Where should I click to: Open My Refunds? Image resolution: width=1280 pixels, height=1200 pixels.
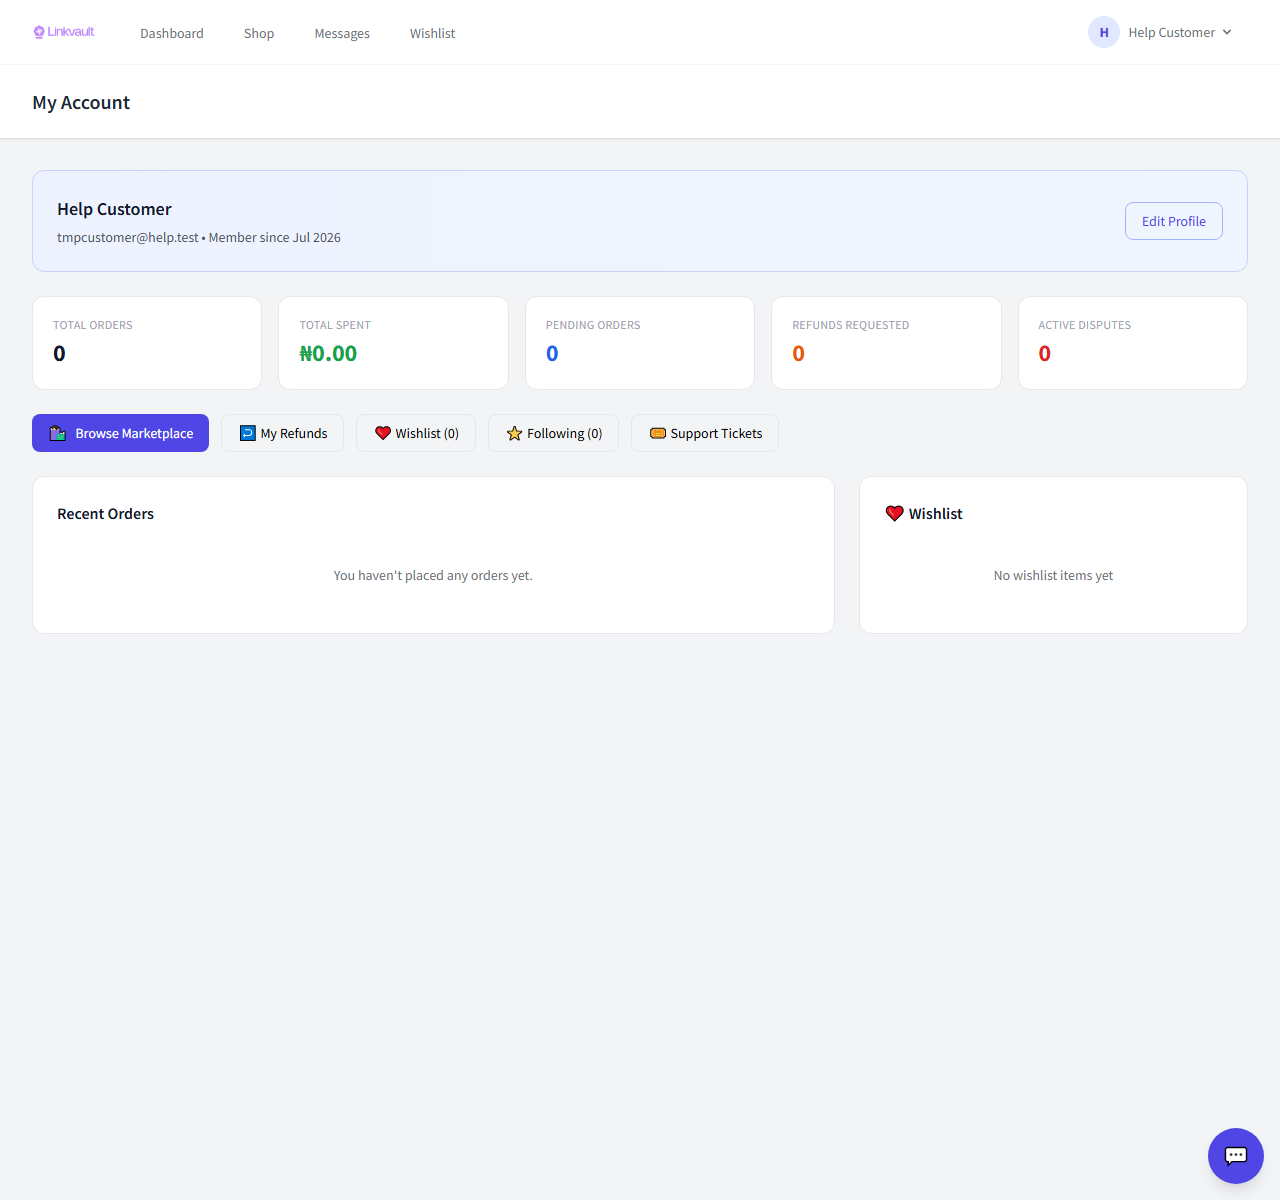click(x=283, y=433)
